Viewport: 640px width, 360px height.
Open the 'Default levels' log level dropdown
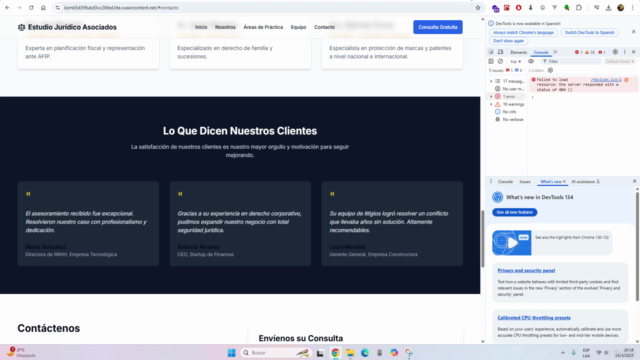(x=620, y=61)
